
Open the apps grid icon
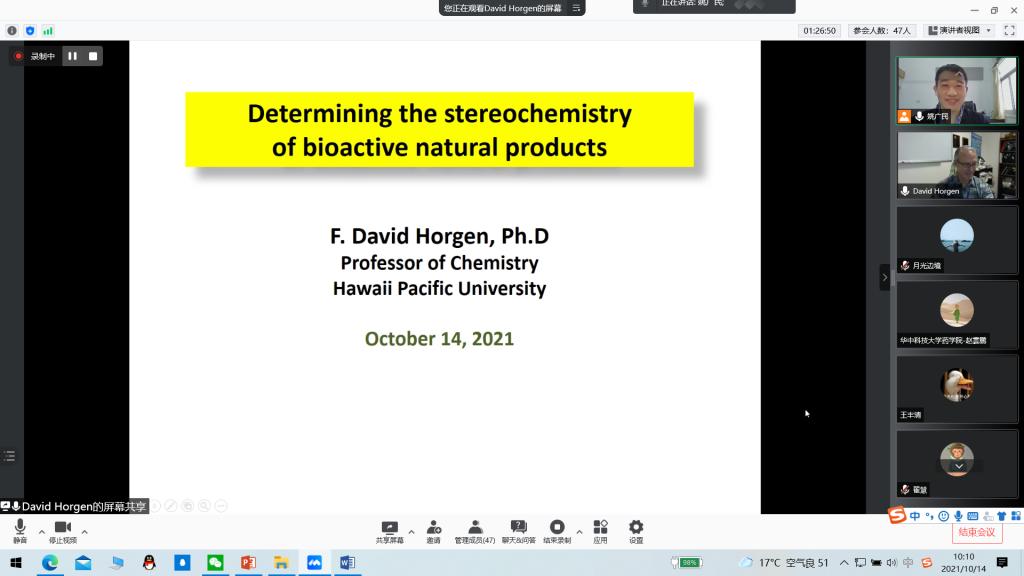pyautogui.click(x=600, y=530)
